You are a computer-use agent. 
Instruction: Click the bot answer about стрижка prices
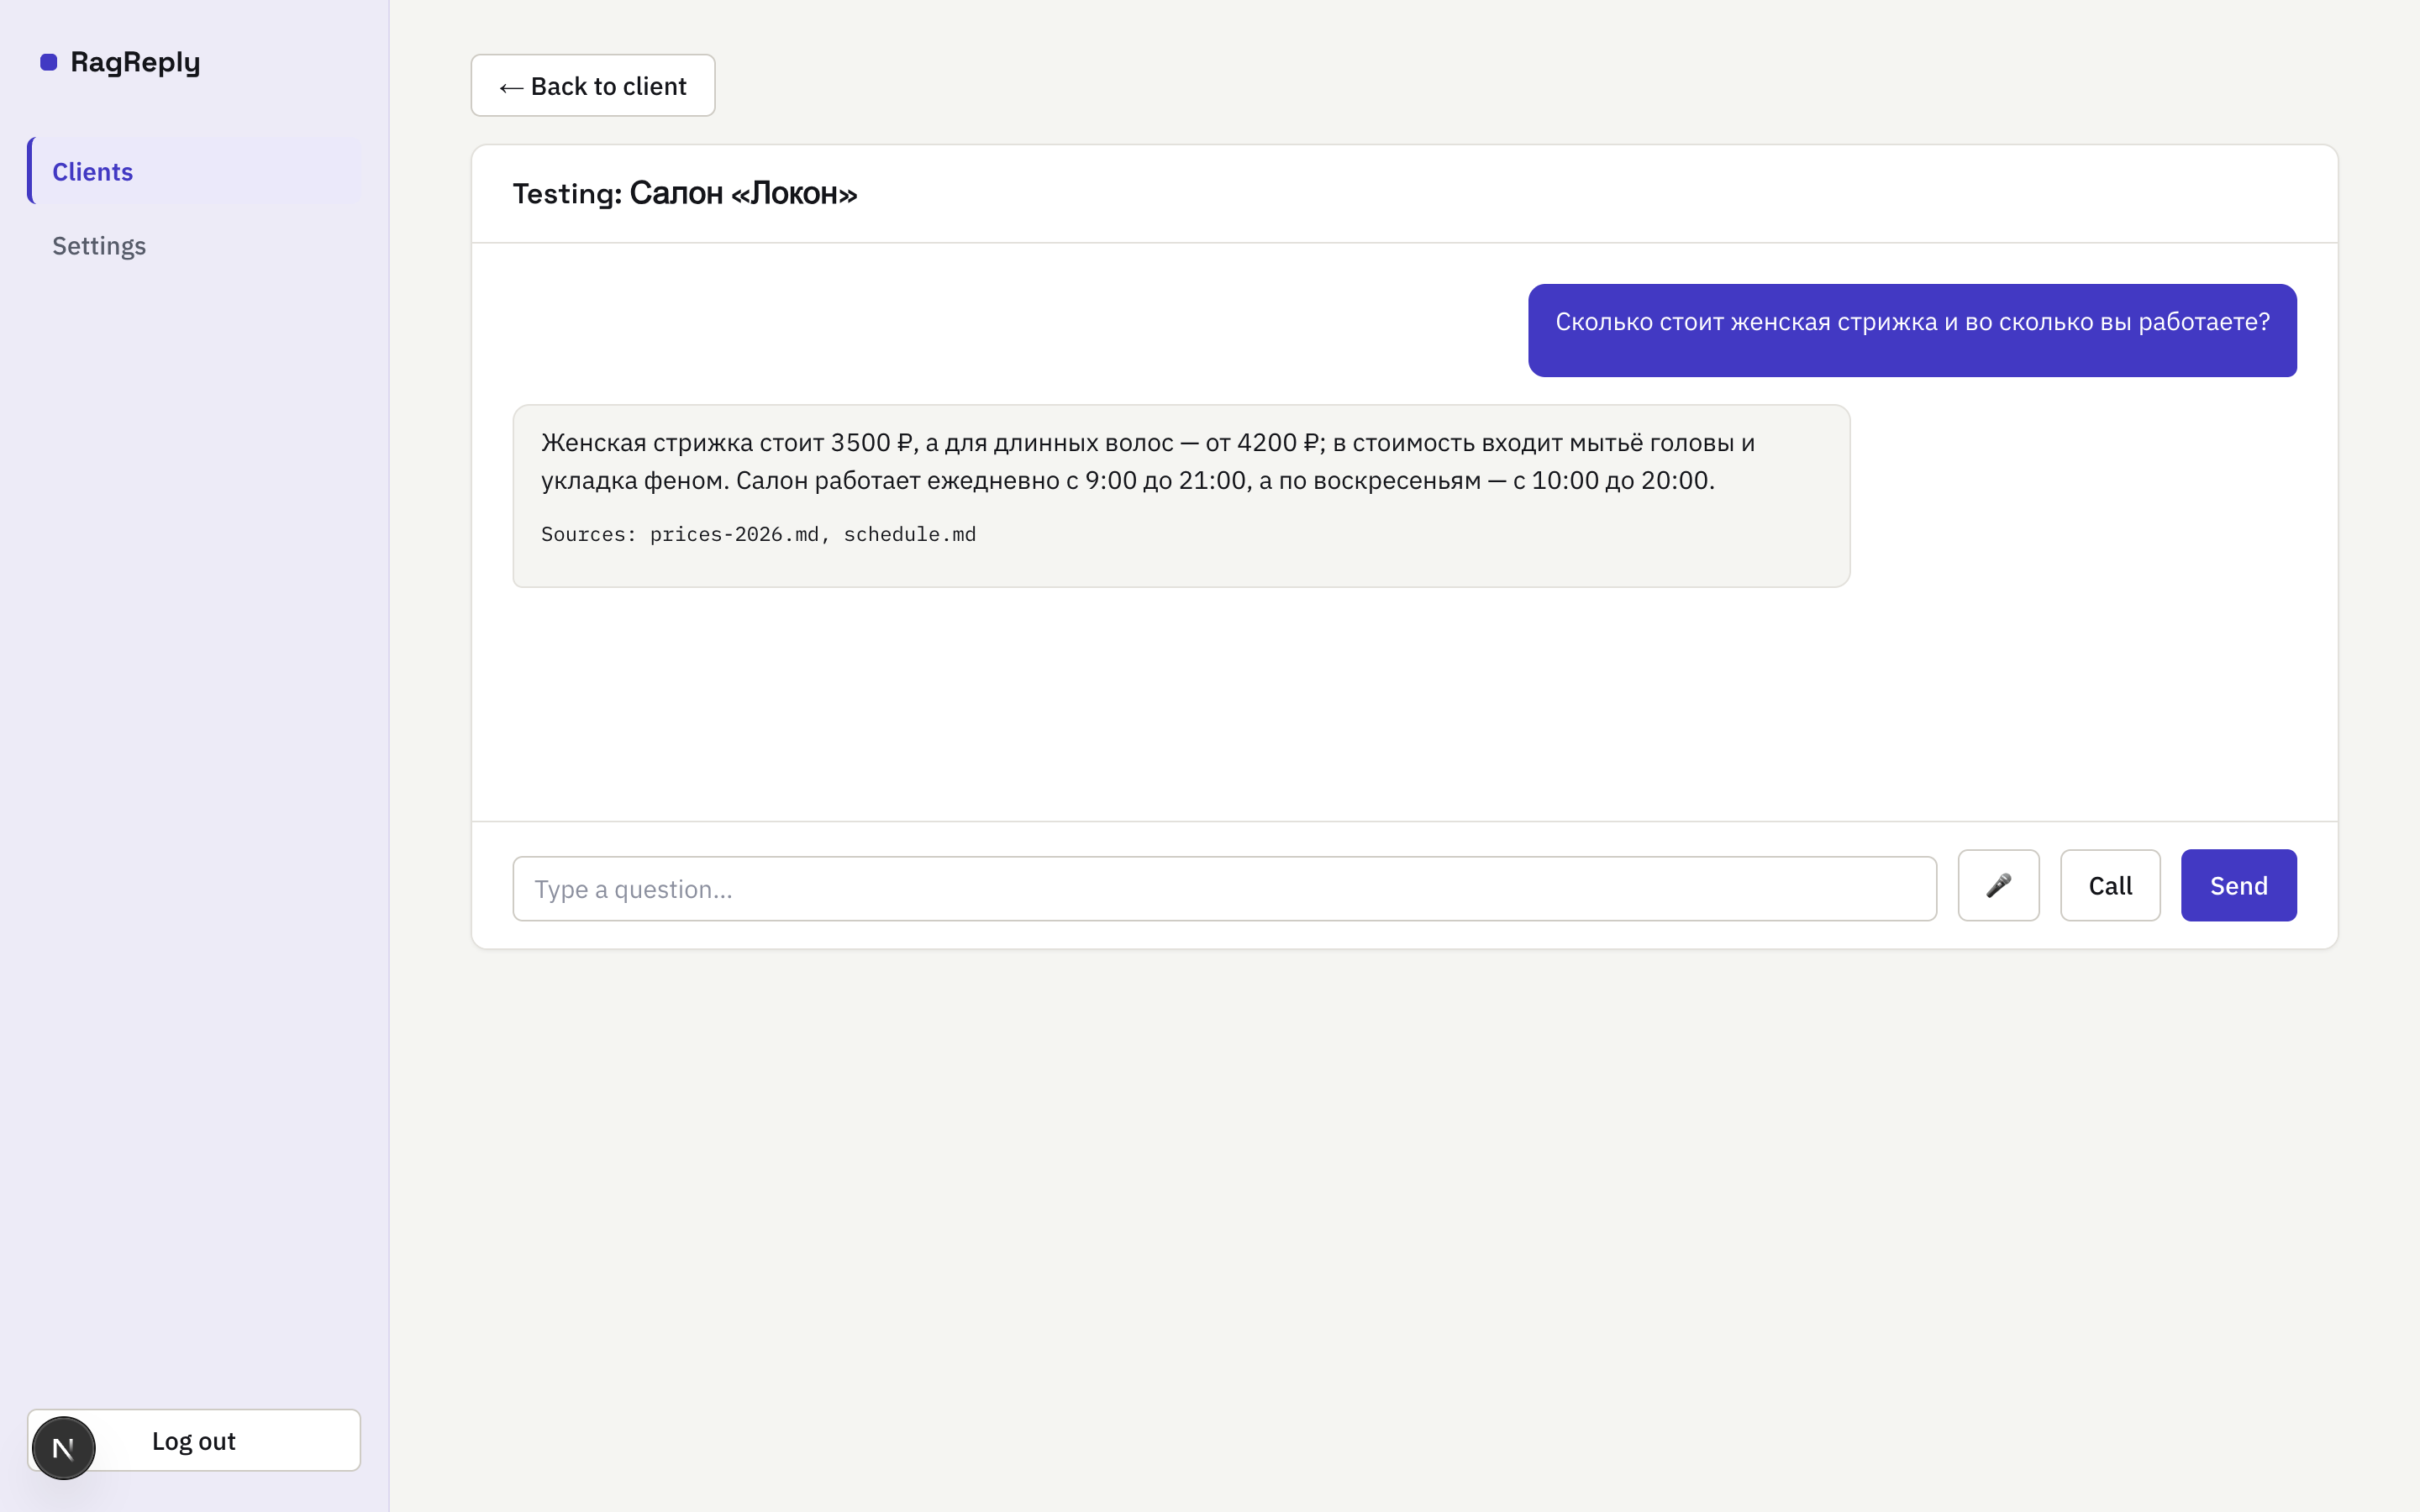(1181, 496)
